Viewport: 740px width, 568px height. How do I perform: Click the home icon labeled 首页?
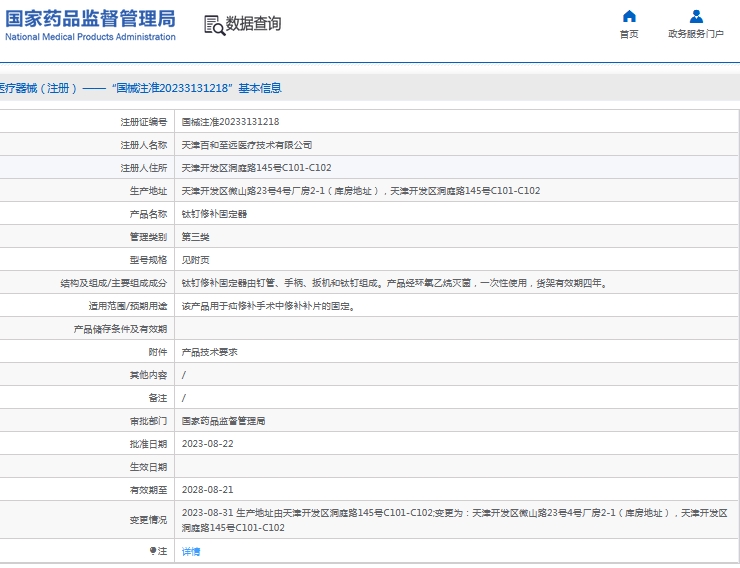pos(629,17)
